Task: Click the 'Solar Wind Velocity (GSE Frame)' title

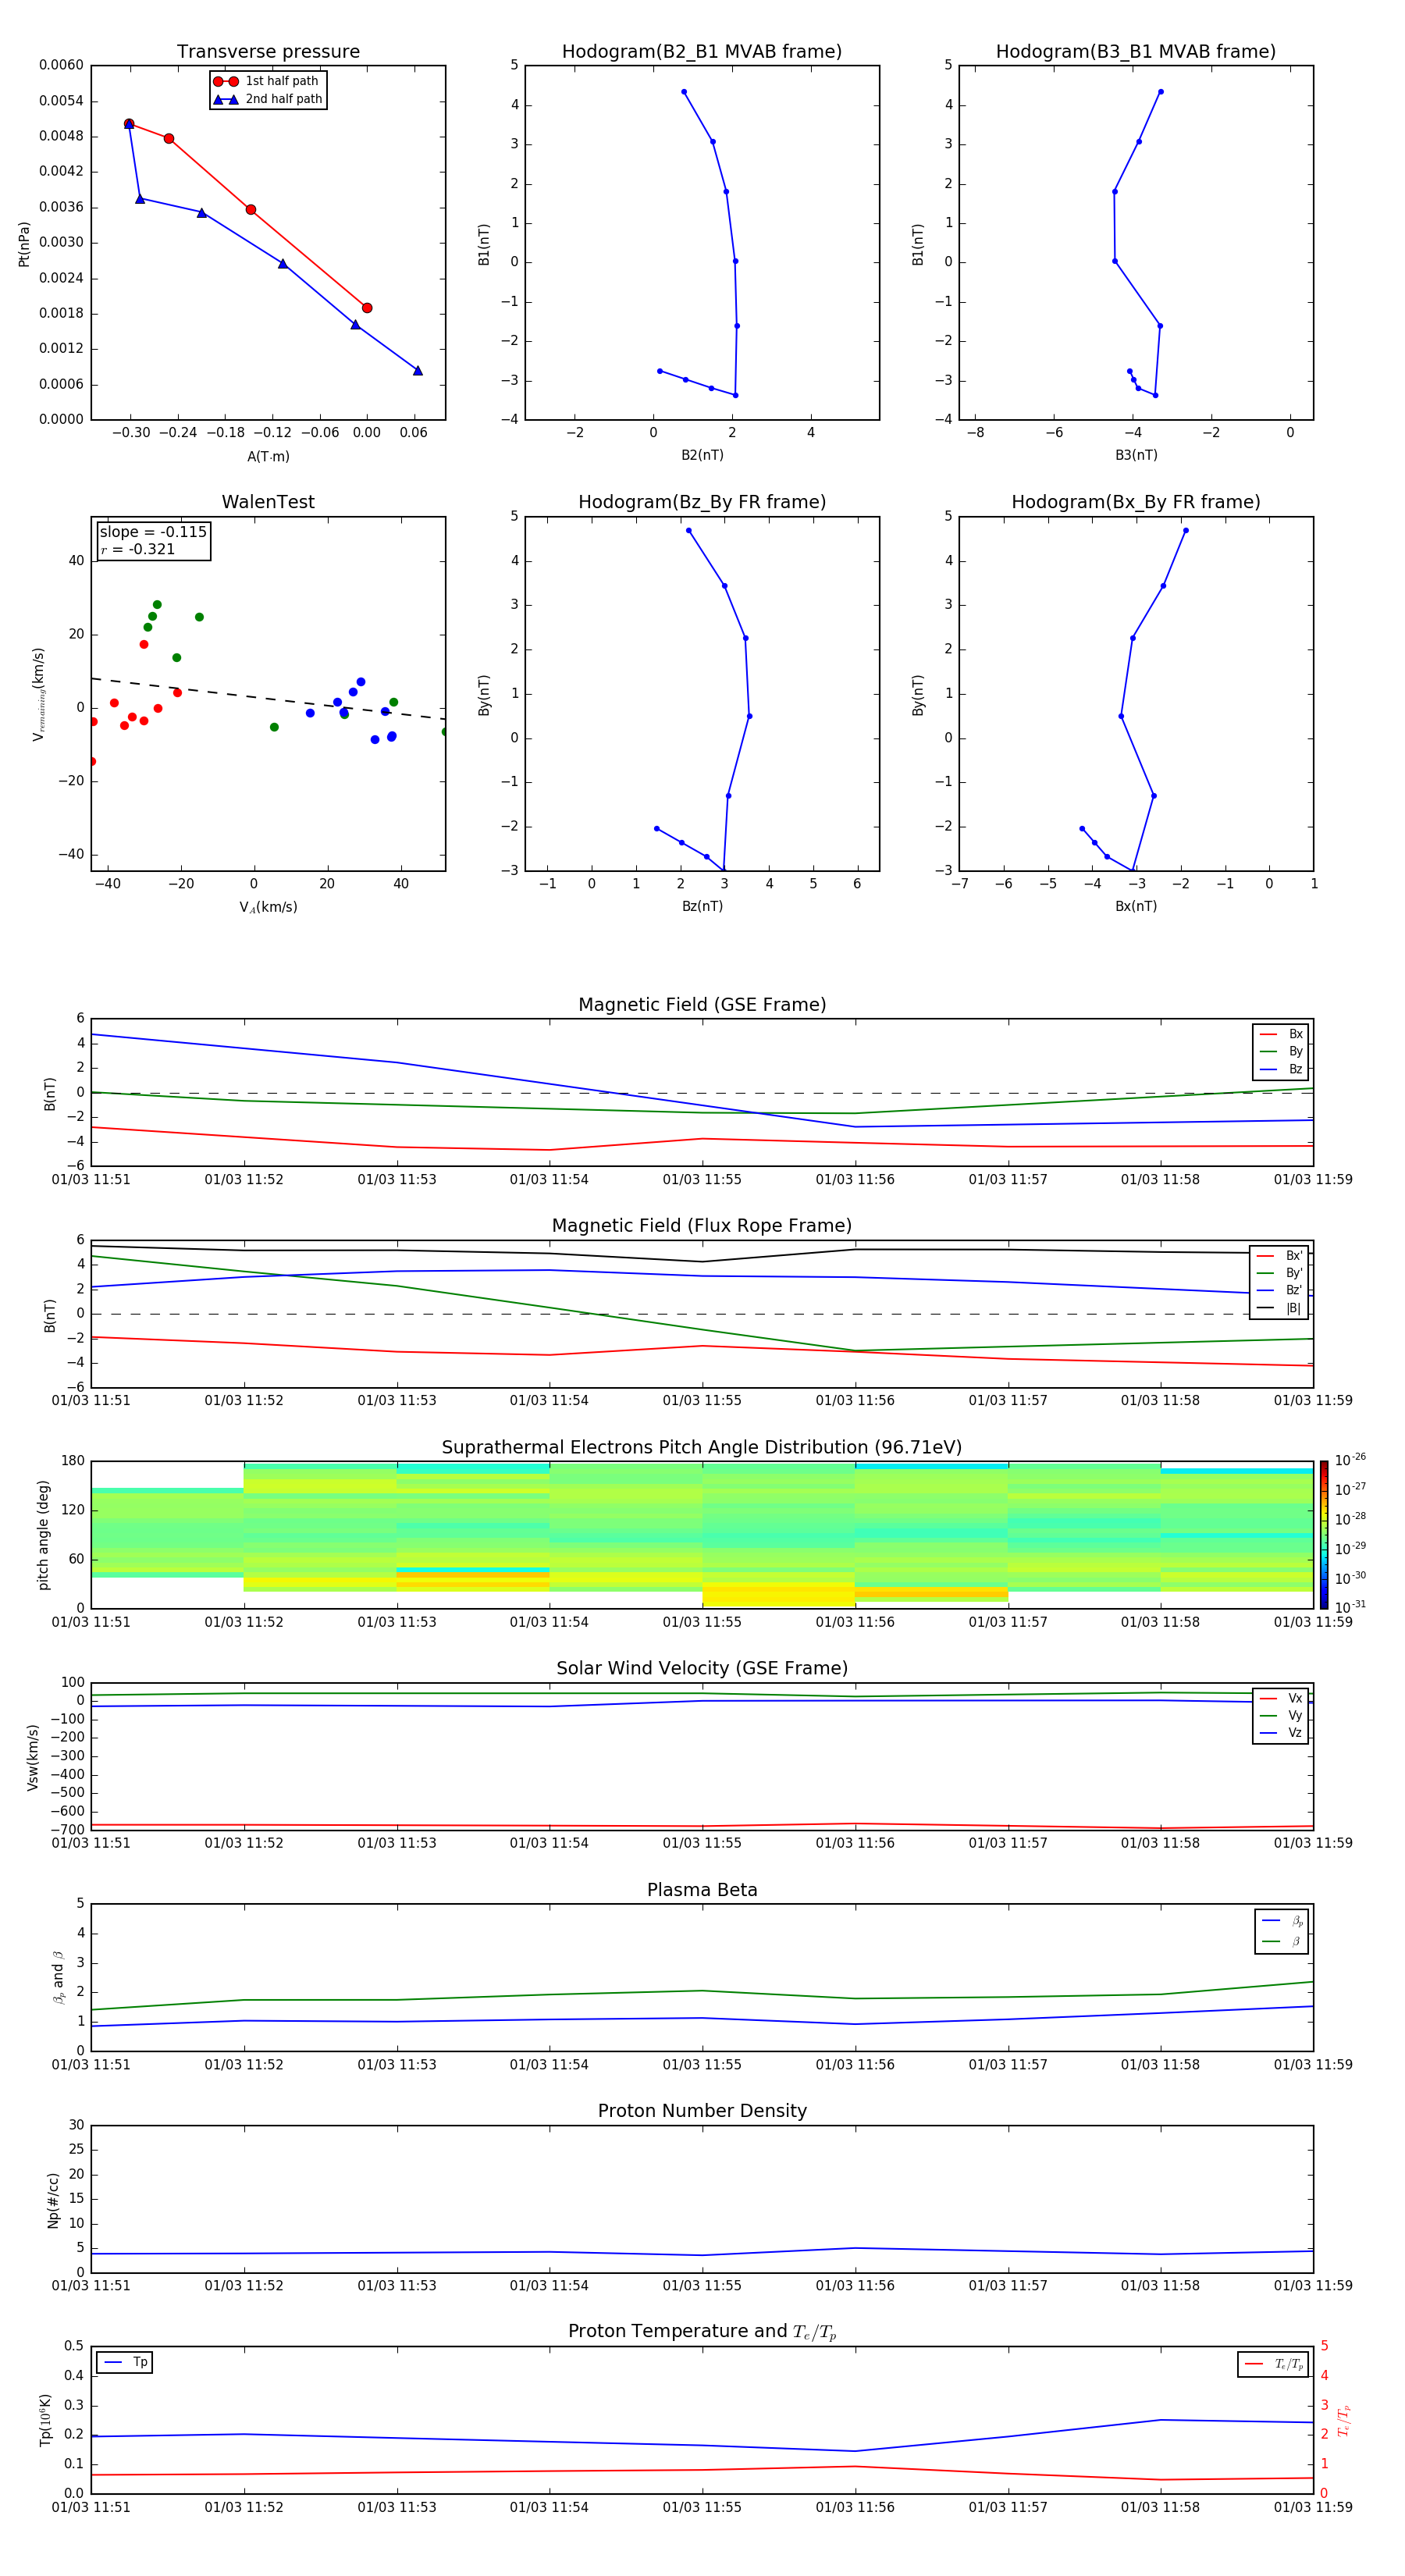Action: (702, 1668)
